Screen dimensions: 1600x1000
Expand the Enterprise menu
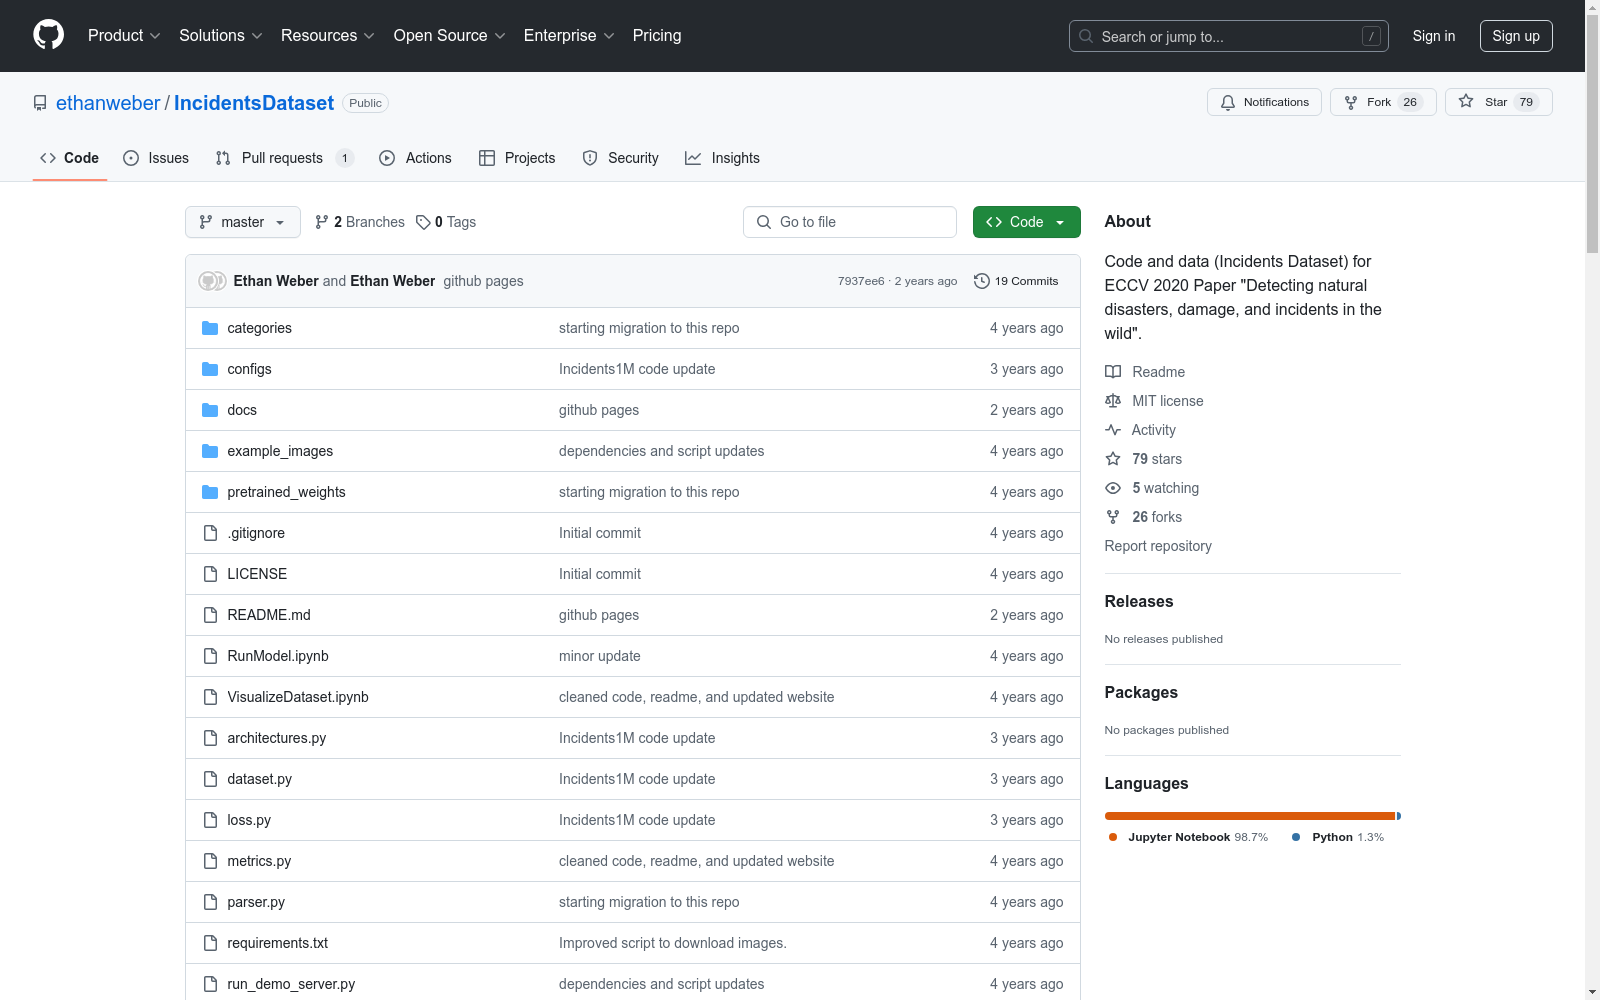click(569, 36)
